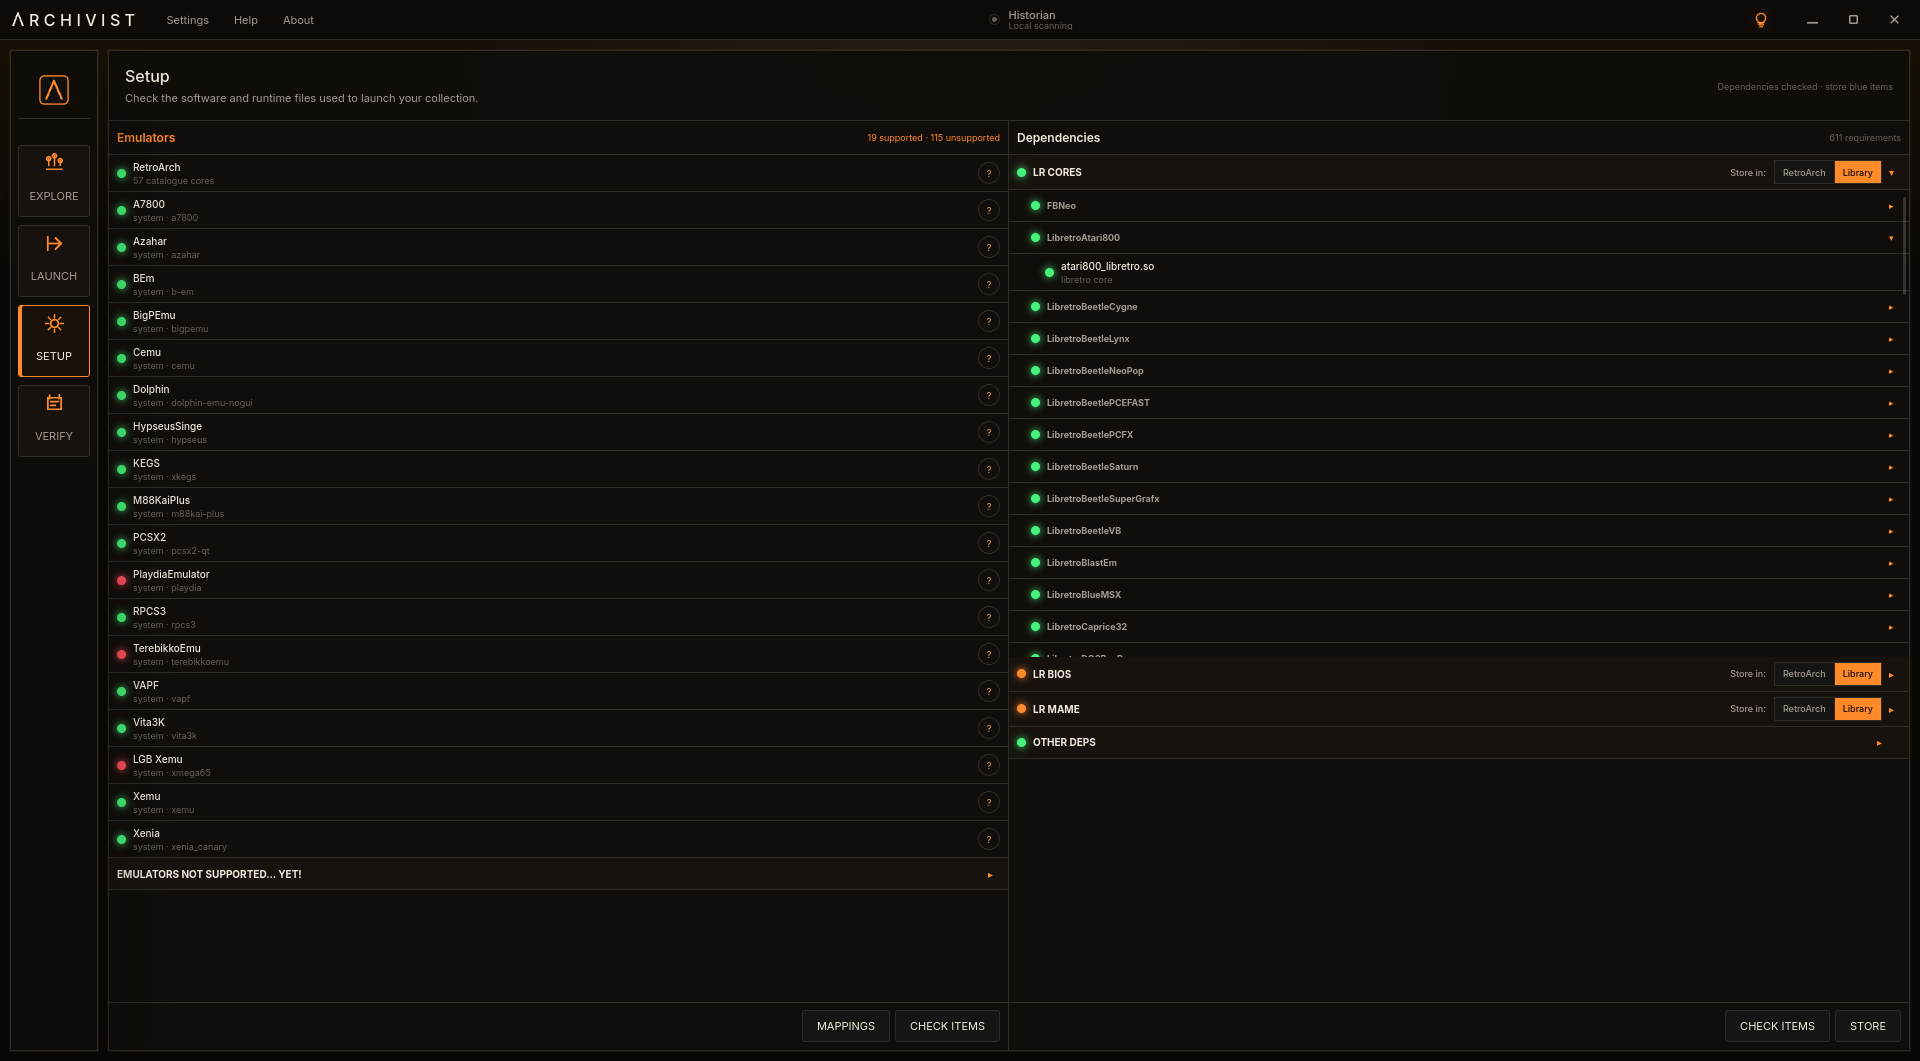Image resolution: width=1920 pixels, height=1061 pixels.
Task: Open help for Dolphin emulator
Action: 989,395
